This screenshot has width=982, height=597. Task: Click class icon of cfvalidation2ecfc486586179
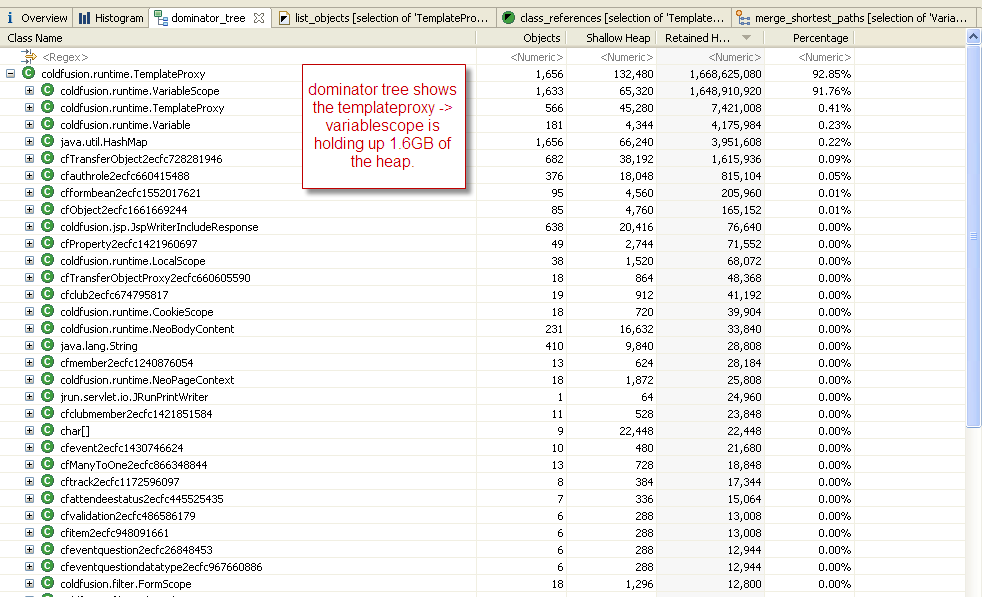(47, 515)
